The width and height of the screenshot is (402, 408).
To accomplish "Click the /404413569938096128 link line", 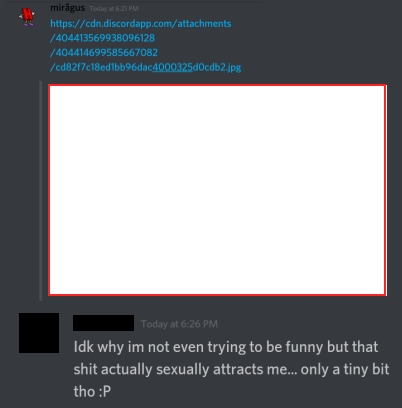I will [102, 38].
